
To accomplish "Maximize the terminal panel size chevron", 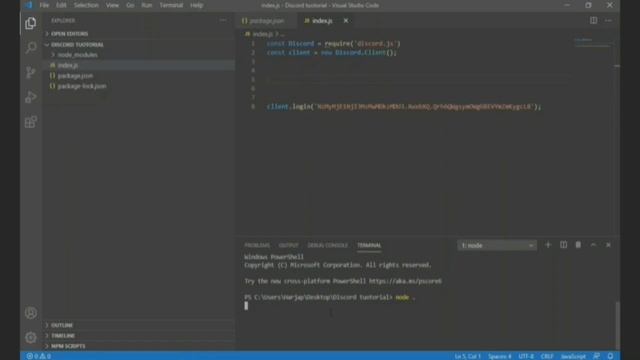I will point(593,245).
